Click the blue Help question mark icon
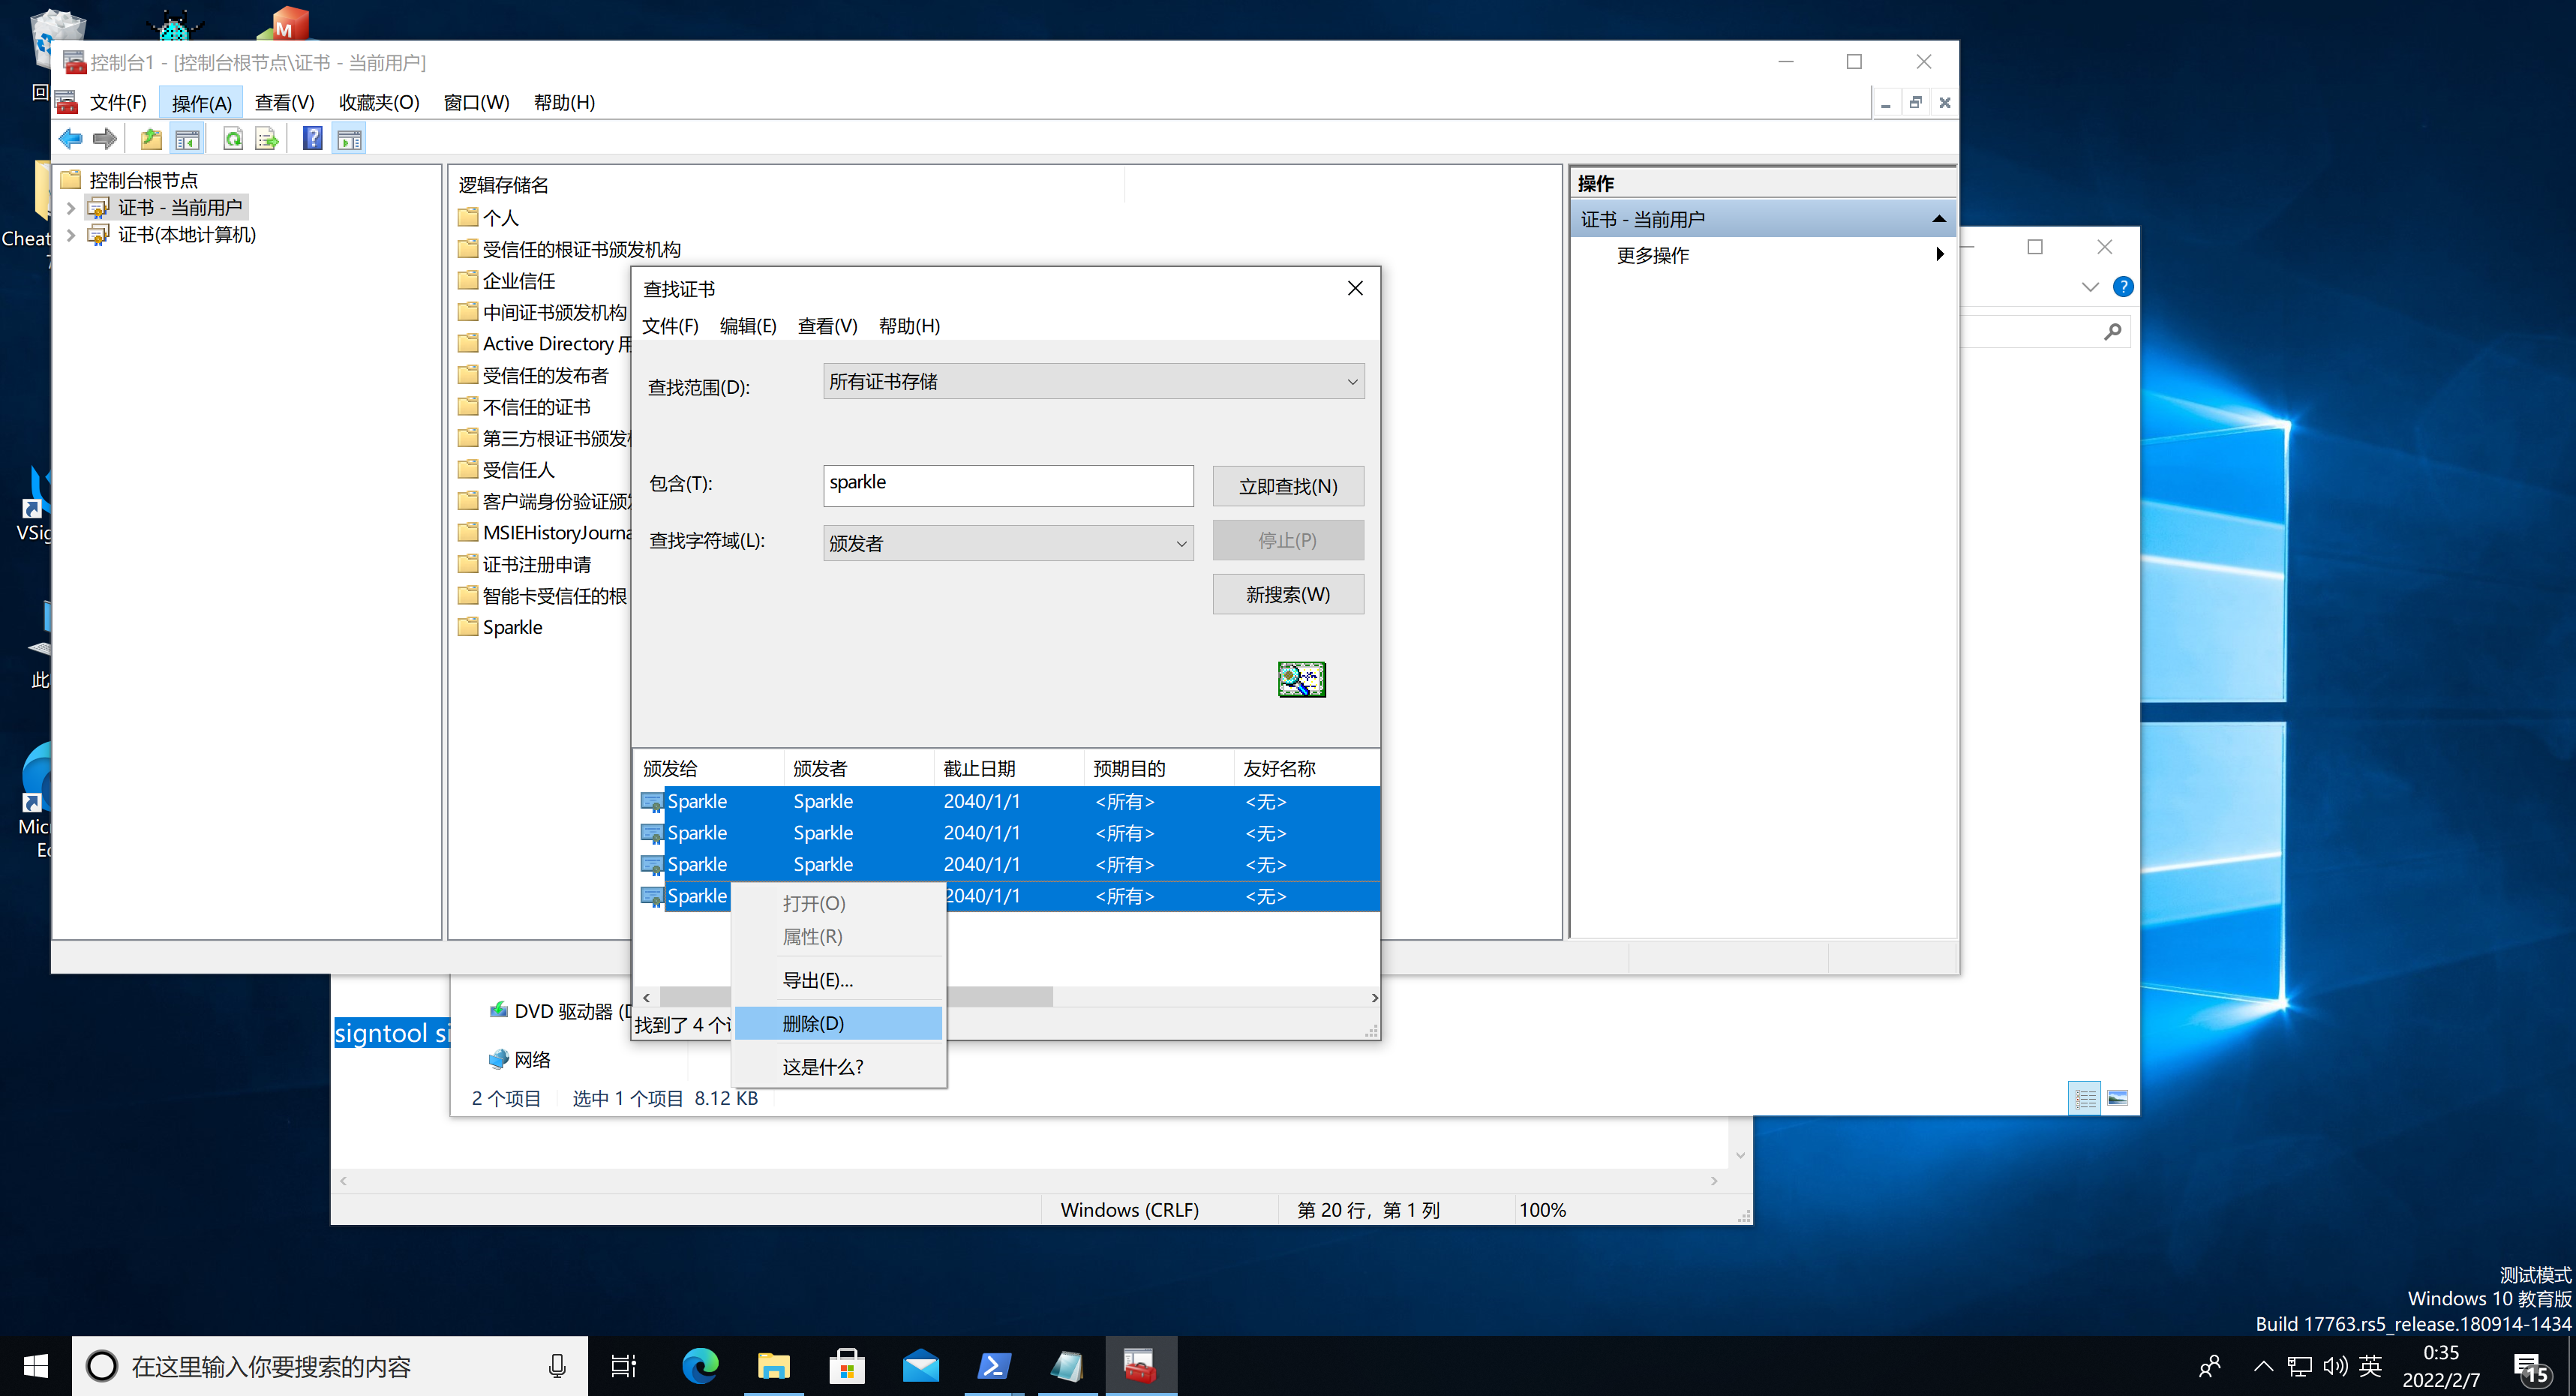This screenshot has height=1396, width=2576. point(313,139)
